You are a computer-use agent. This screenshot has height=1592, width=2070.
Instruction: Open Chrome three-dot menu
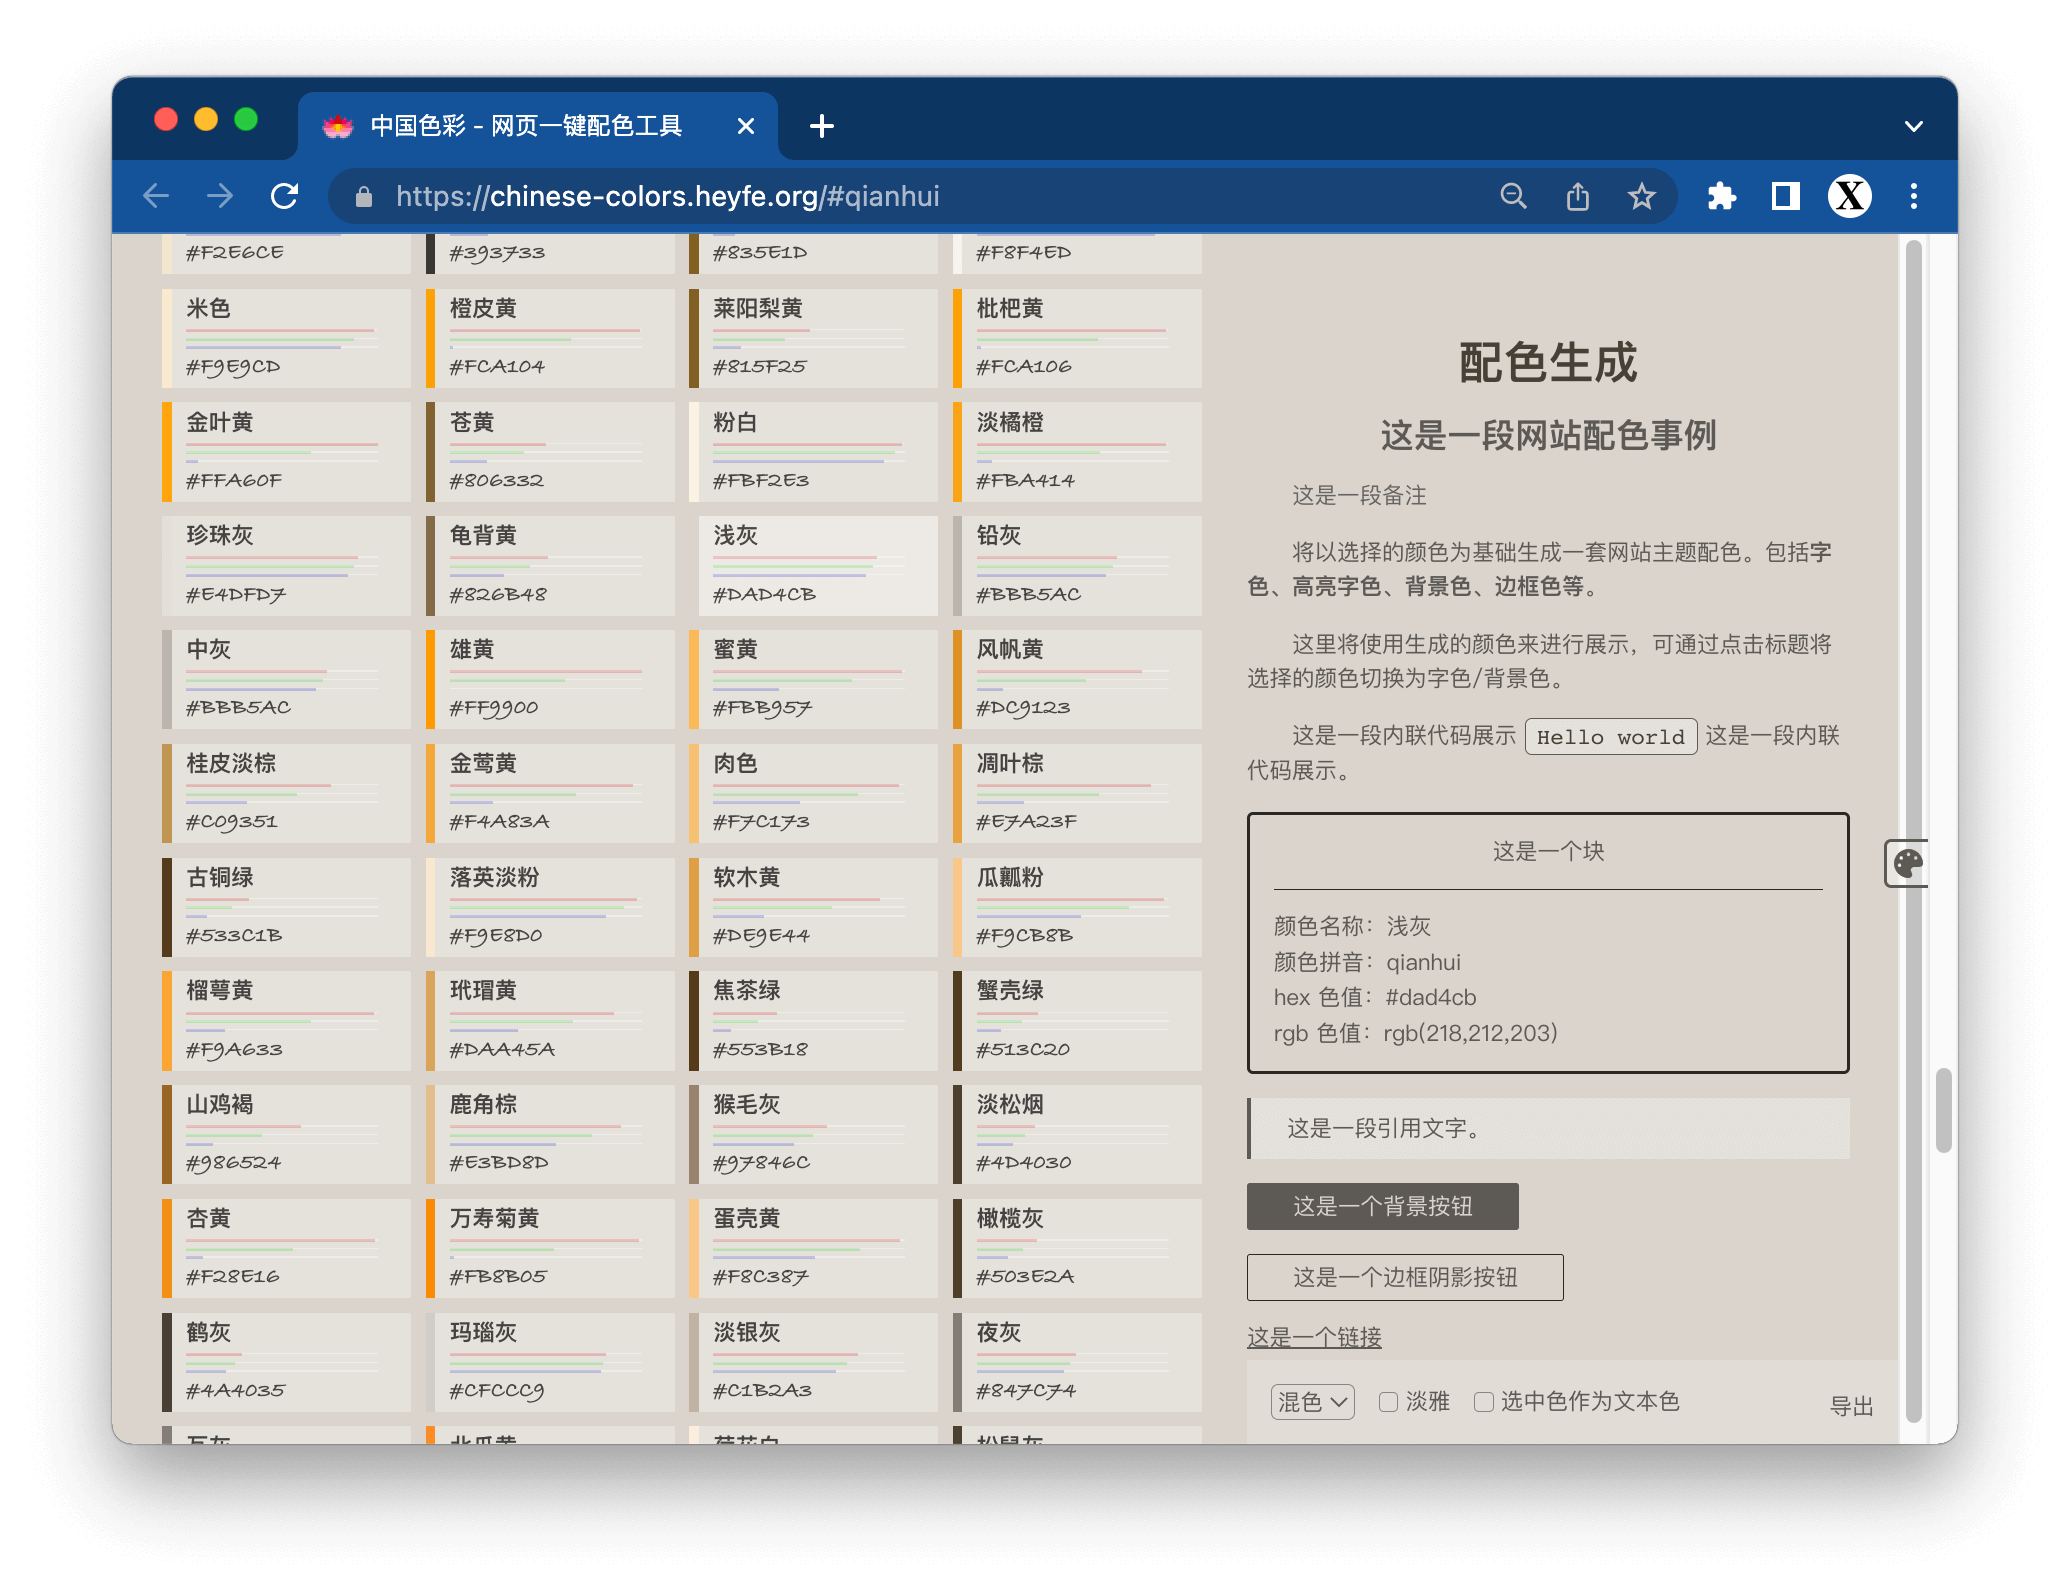pos(1914,196)
